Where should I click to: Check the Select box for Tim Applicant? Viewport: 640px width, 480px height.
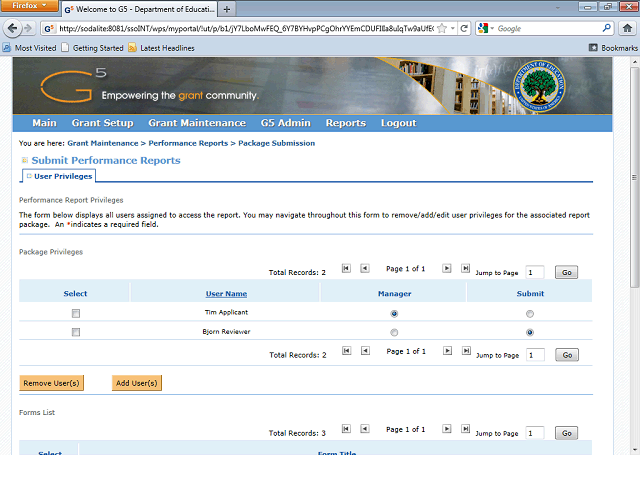coord(76,313)
